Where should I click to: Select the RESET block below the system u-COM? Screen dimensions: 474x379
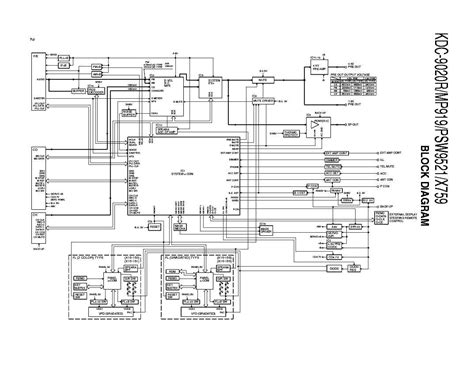click(x=155, y=227)
